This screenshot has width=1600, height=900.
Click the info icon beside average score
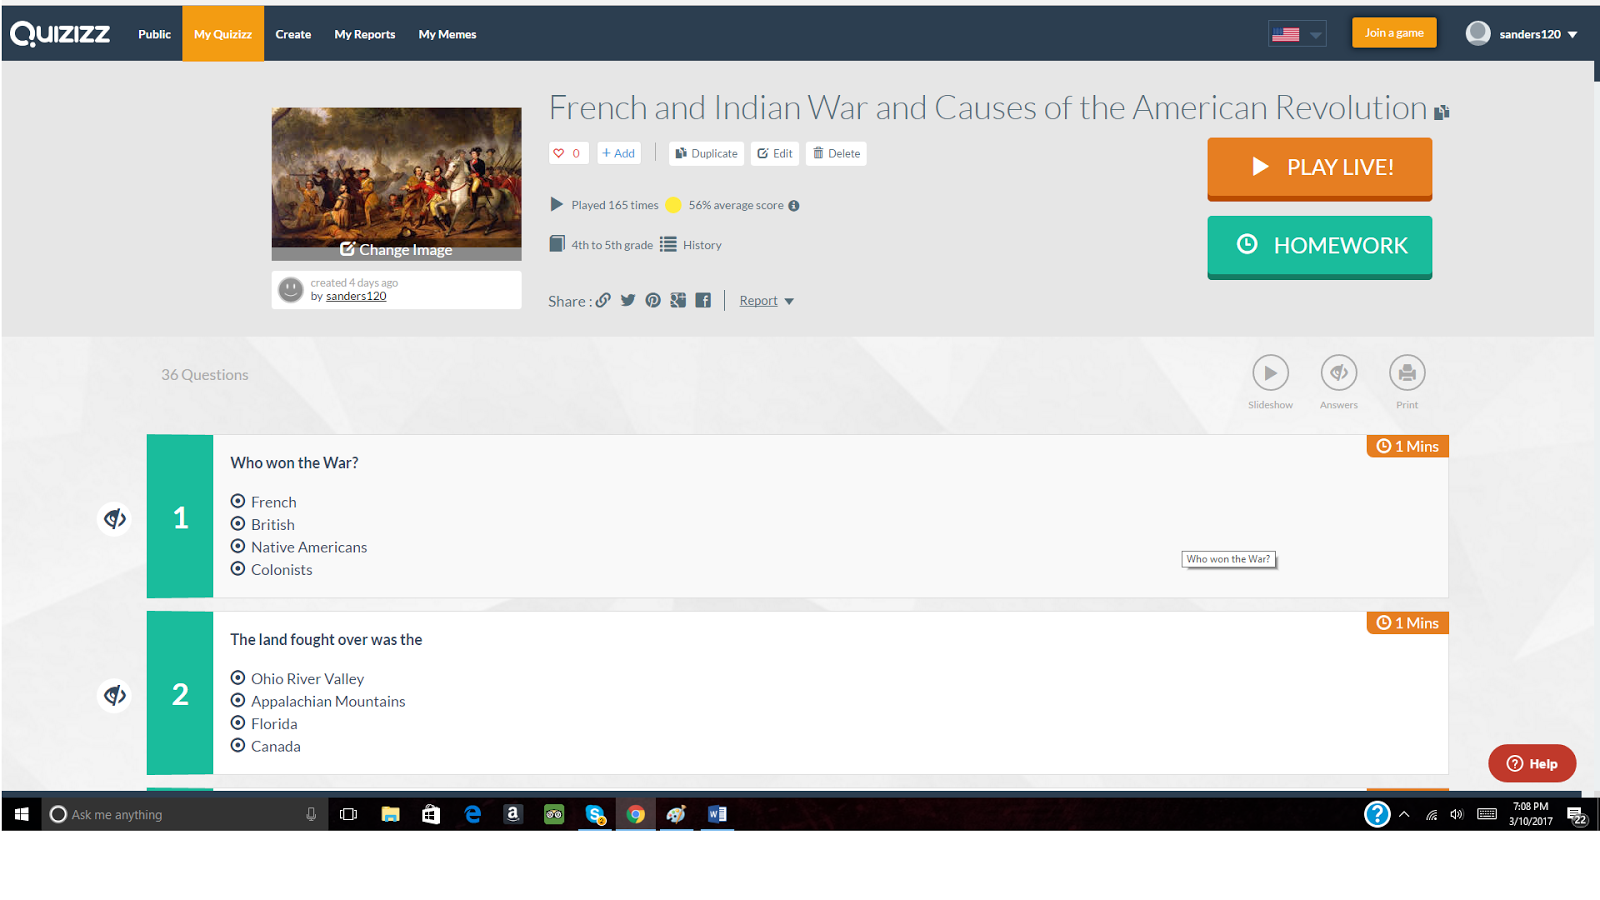click(794, 206)
